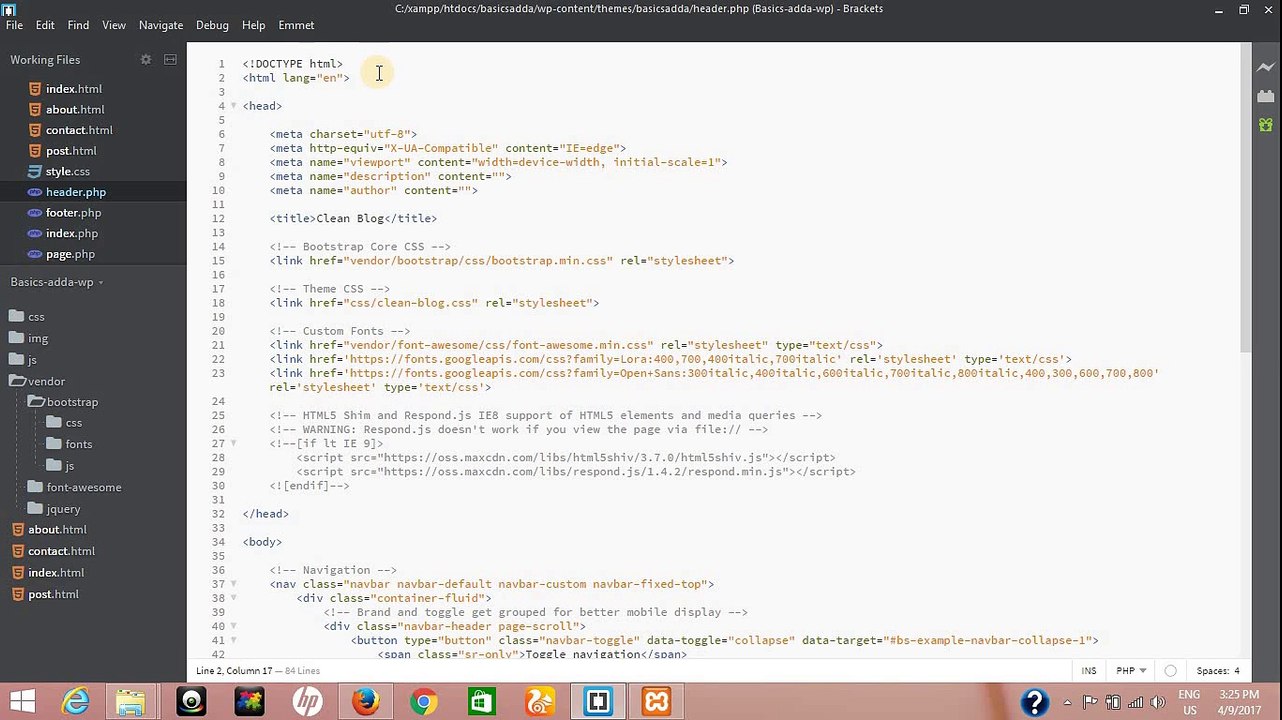Open the colorful puzzle app on the taskbar
Screen dimensions: 1282x720
coord(249,702)
